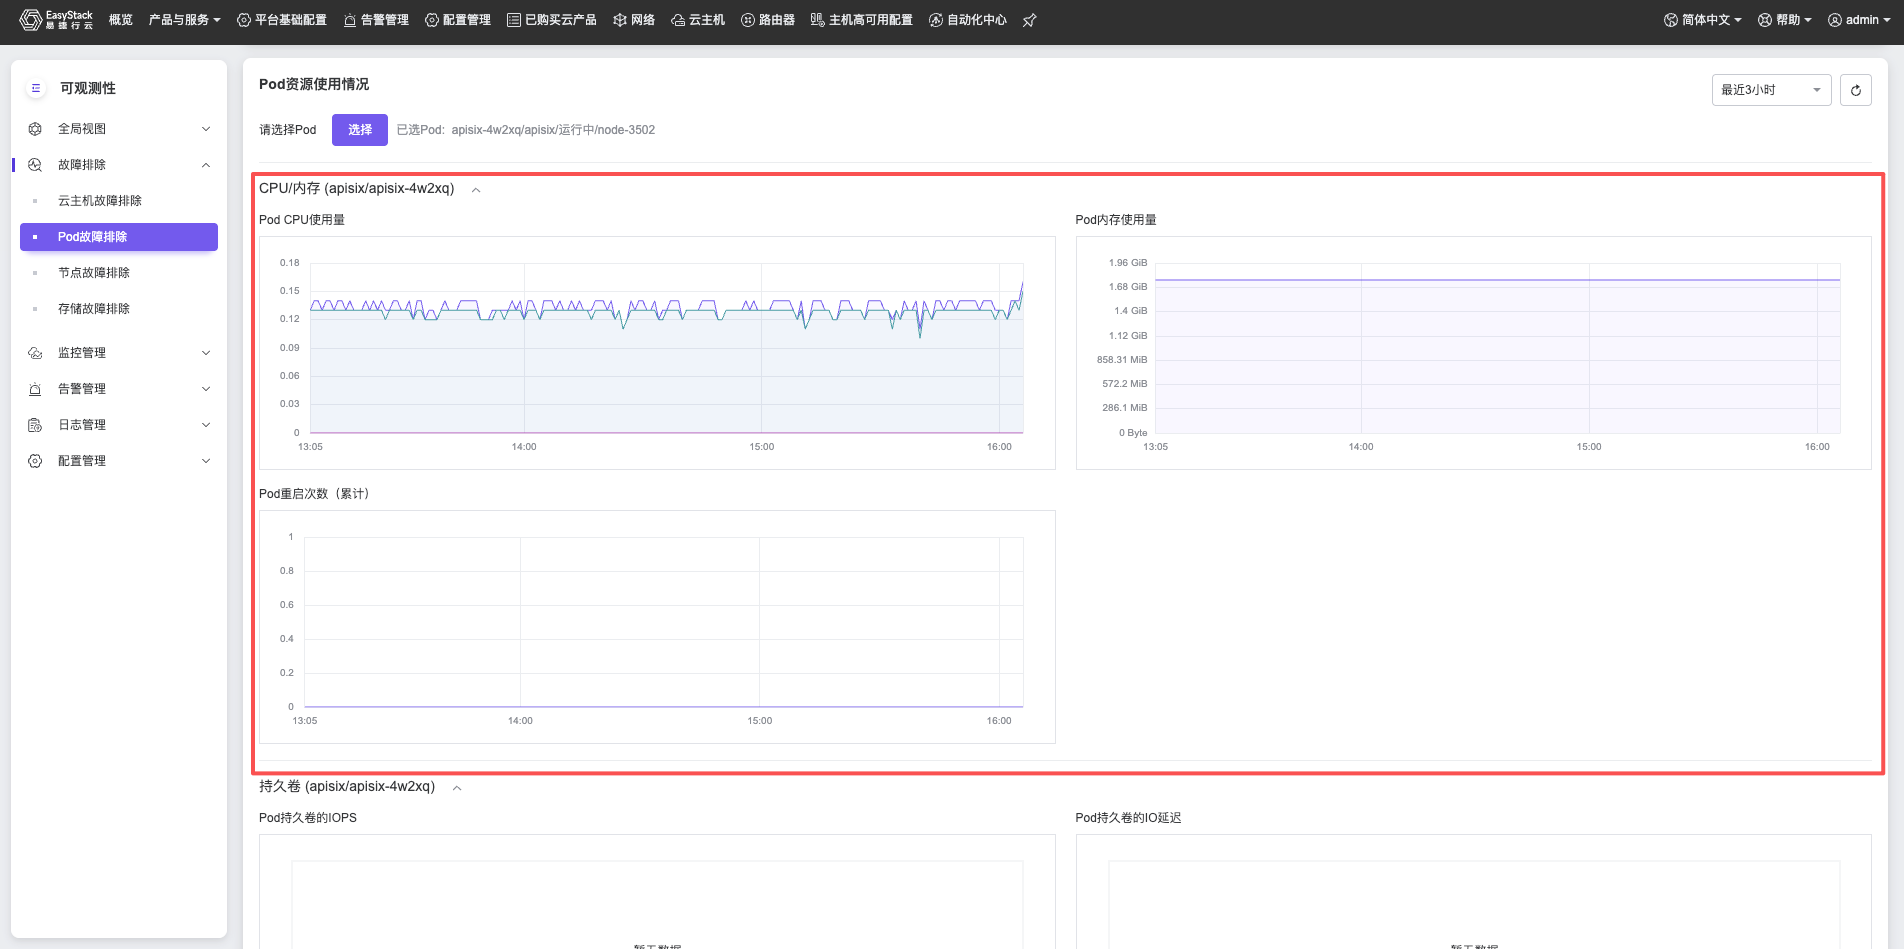This screenshot has width=1904, height=949.
Task: Click the 监控管理 sidebar icon
Action: click(35, 353)
